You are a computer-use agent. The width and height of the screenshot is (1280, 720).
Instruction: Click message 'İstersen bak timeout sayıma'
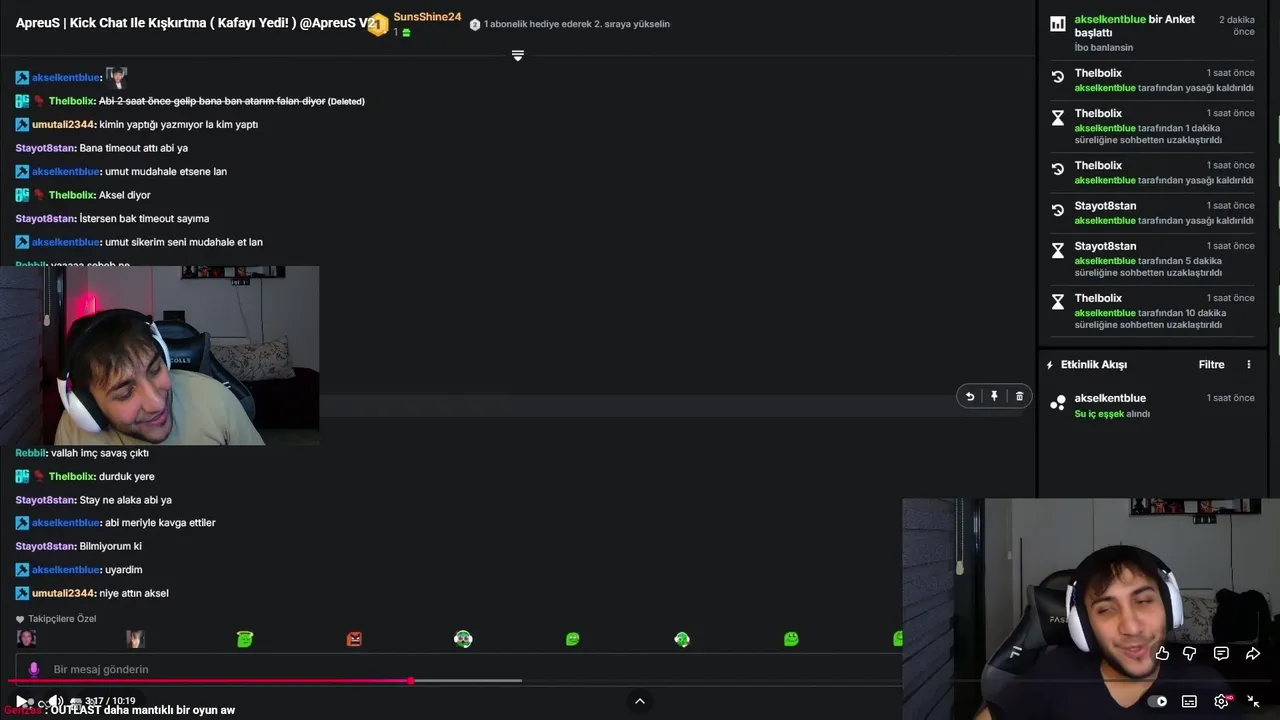[144, 219]
